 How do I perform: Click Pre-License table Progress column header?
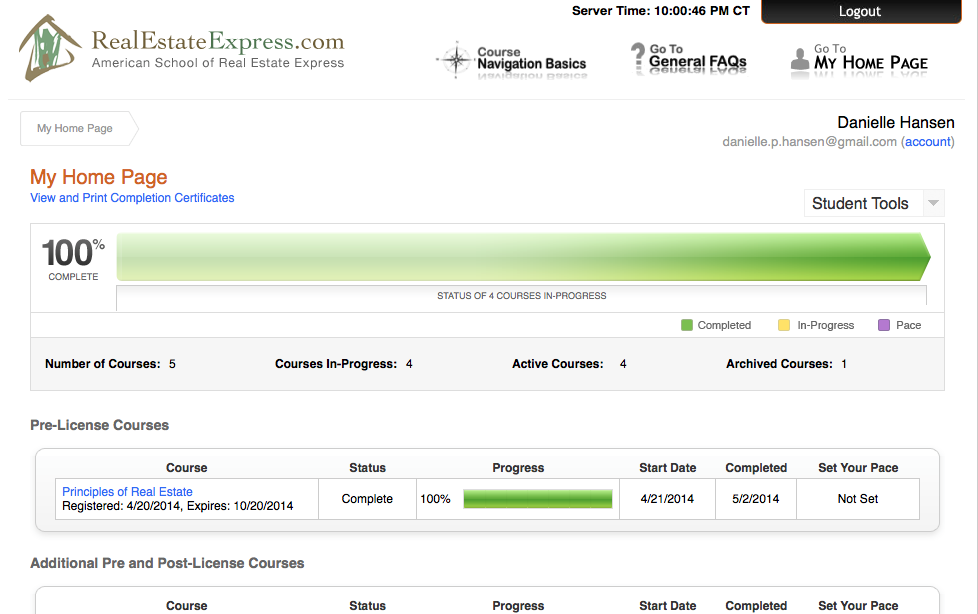click(x=518, y=467)
